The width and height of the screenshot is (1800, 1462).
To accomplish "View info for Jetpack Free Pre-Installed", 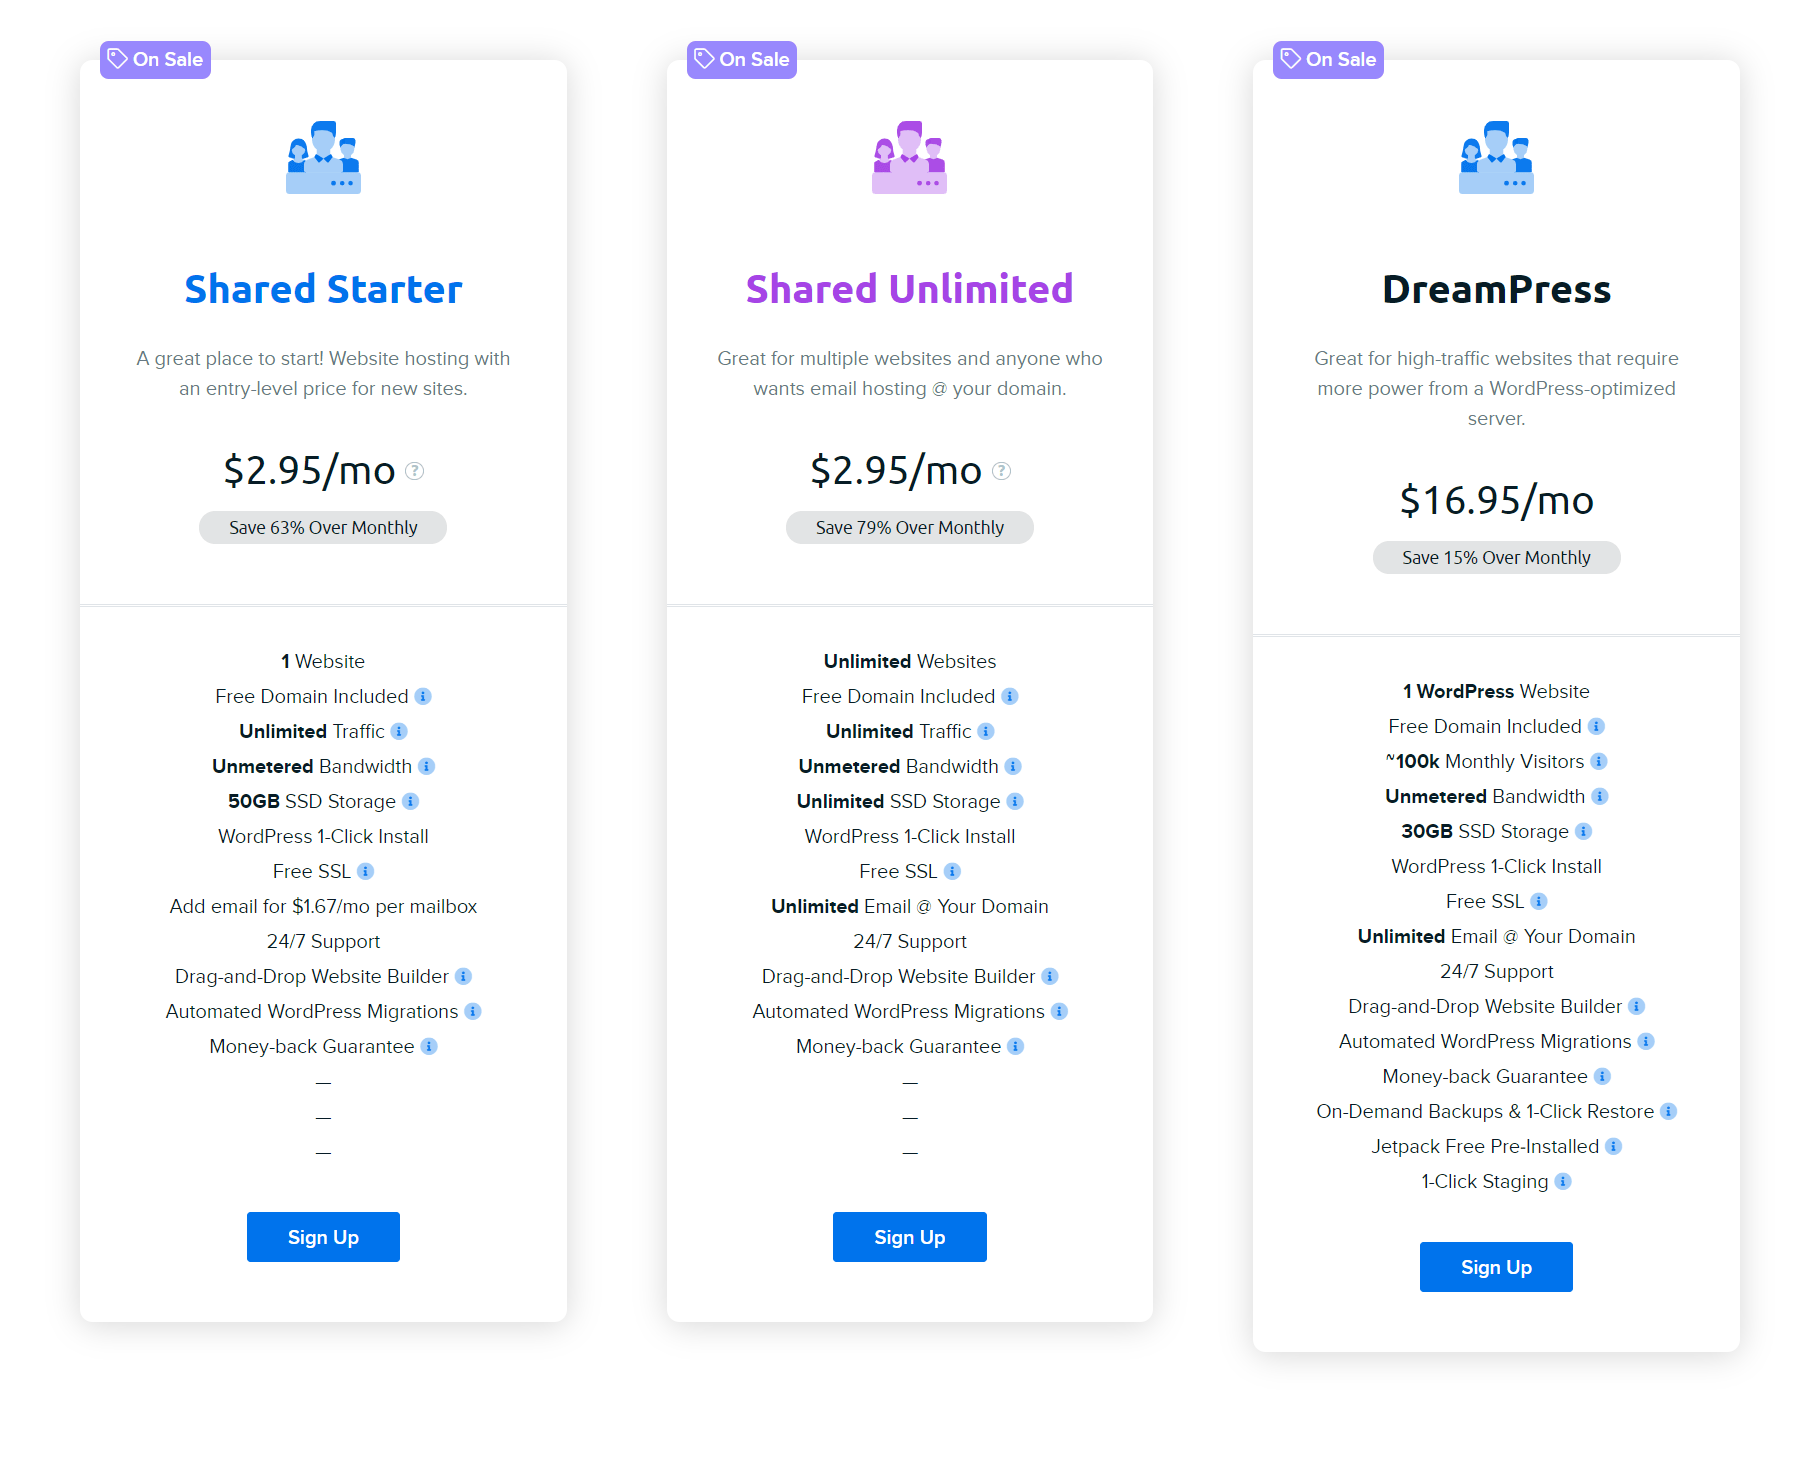I will 1614,1146.
